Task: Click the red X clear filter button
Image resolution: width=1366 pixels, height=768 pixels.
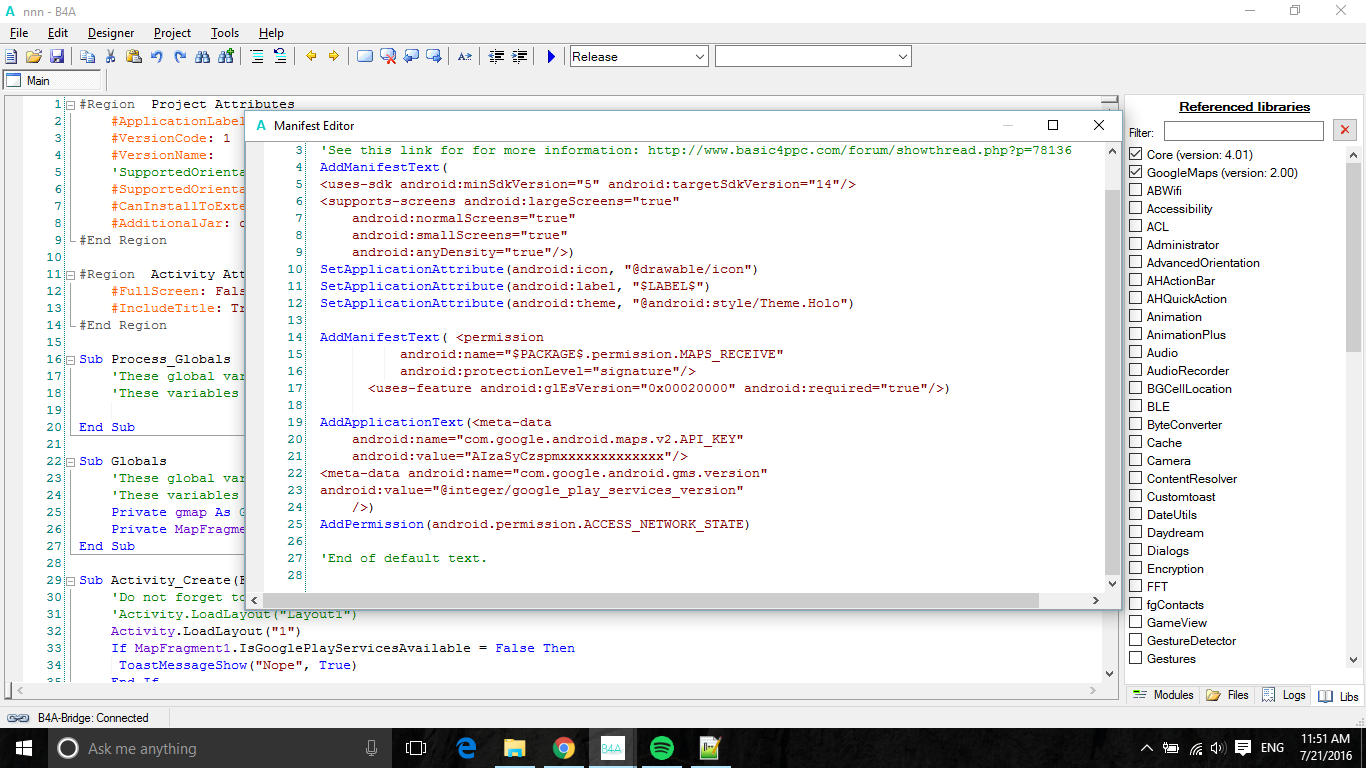Action: pos(1344,131)
